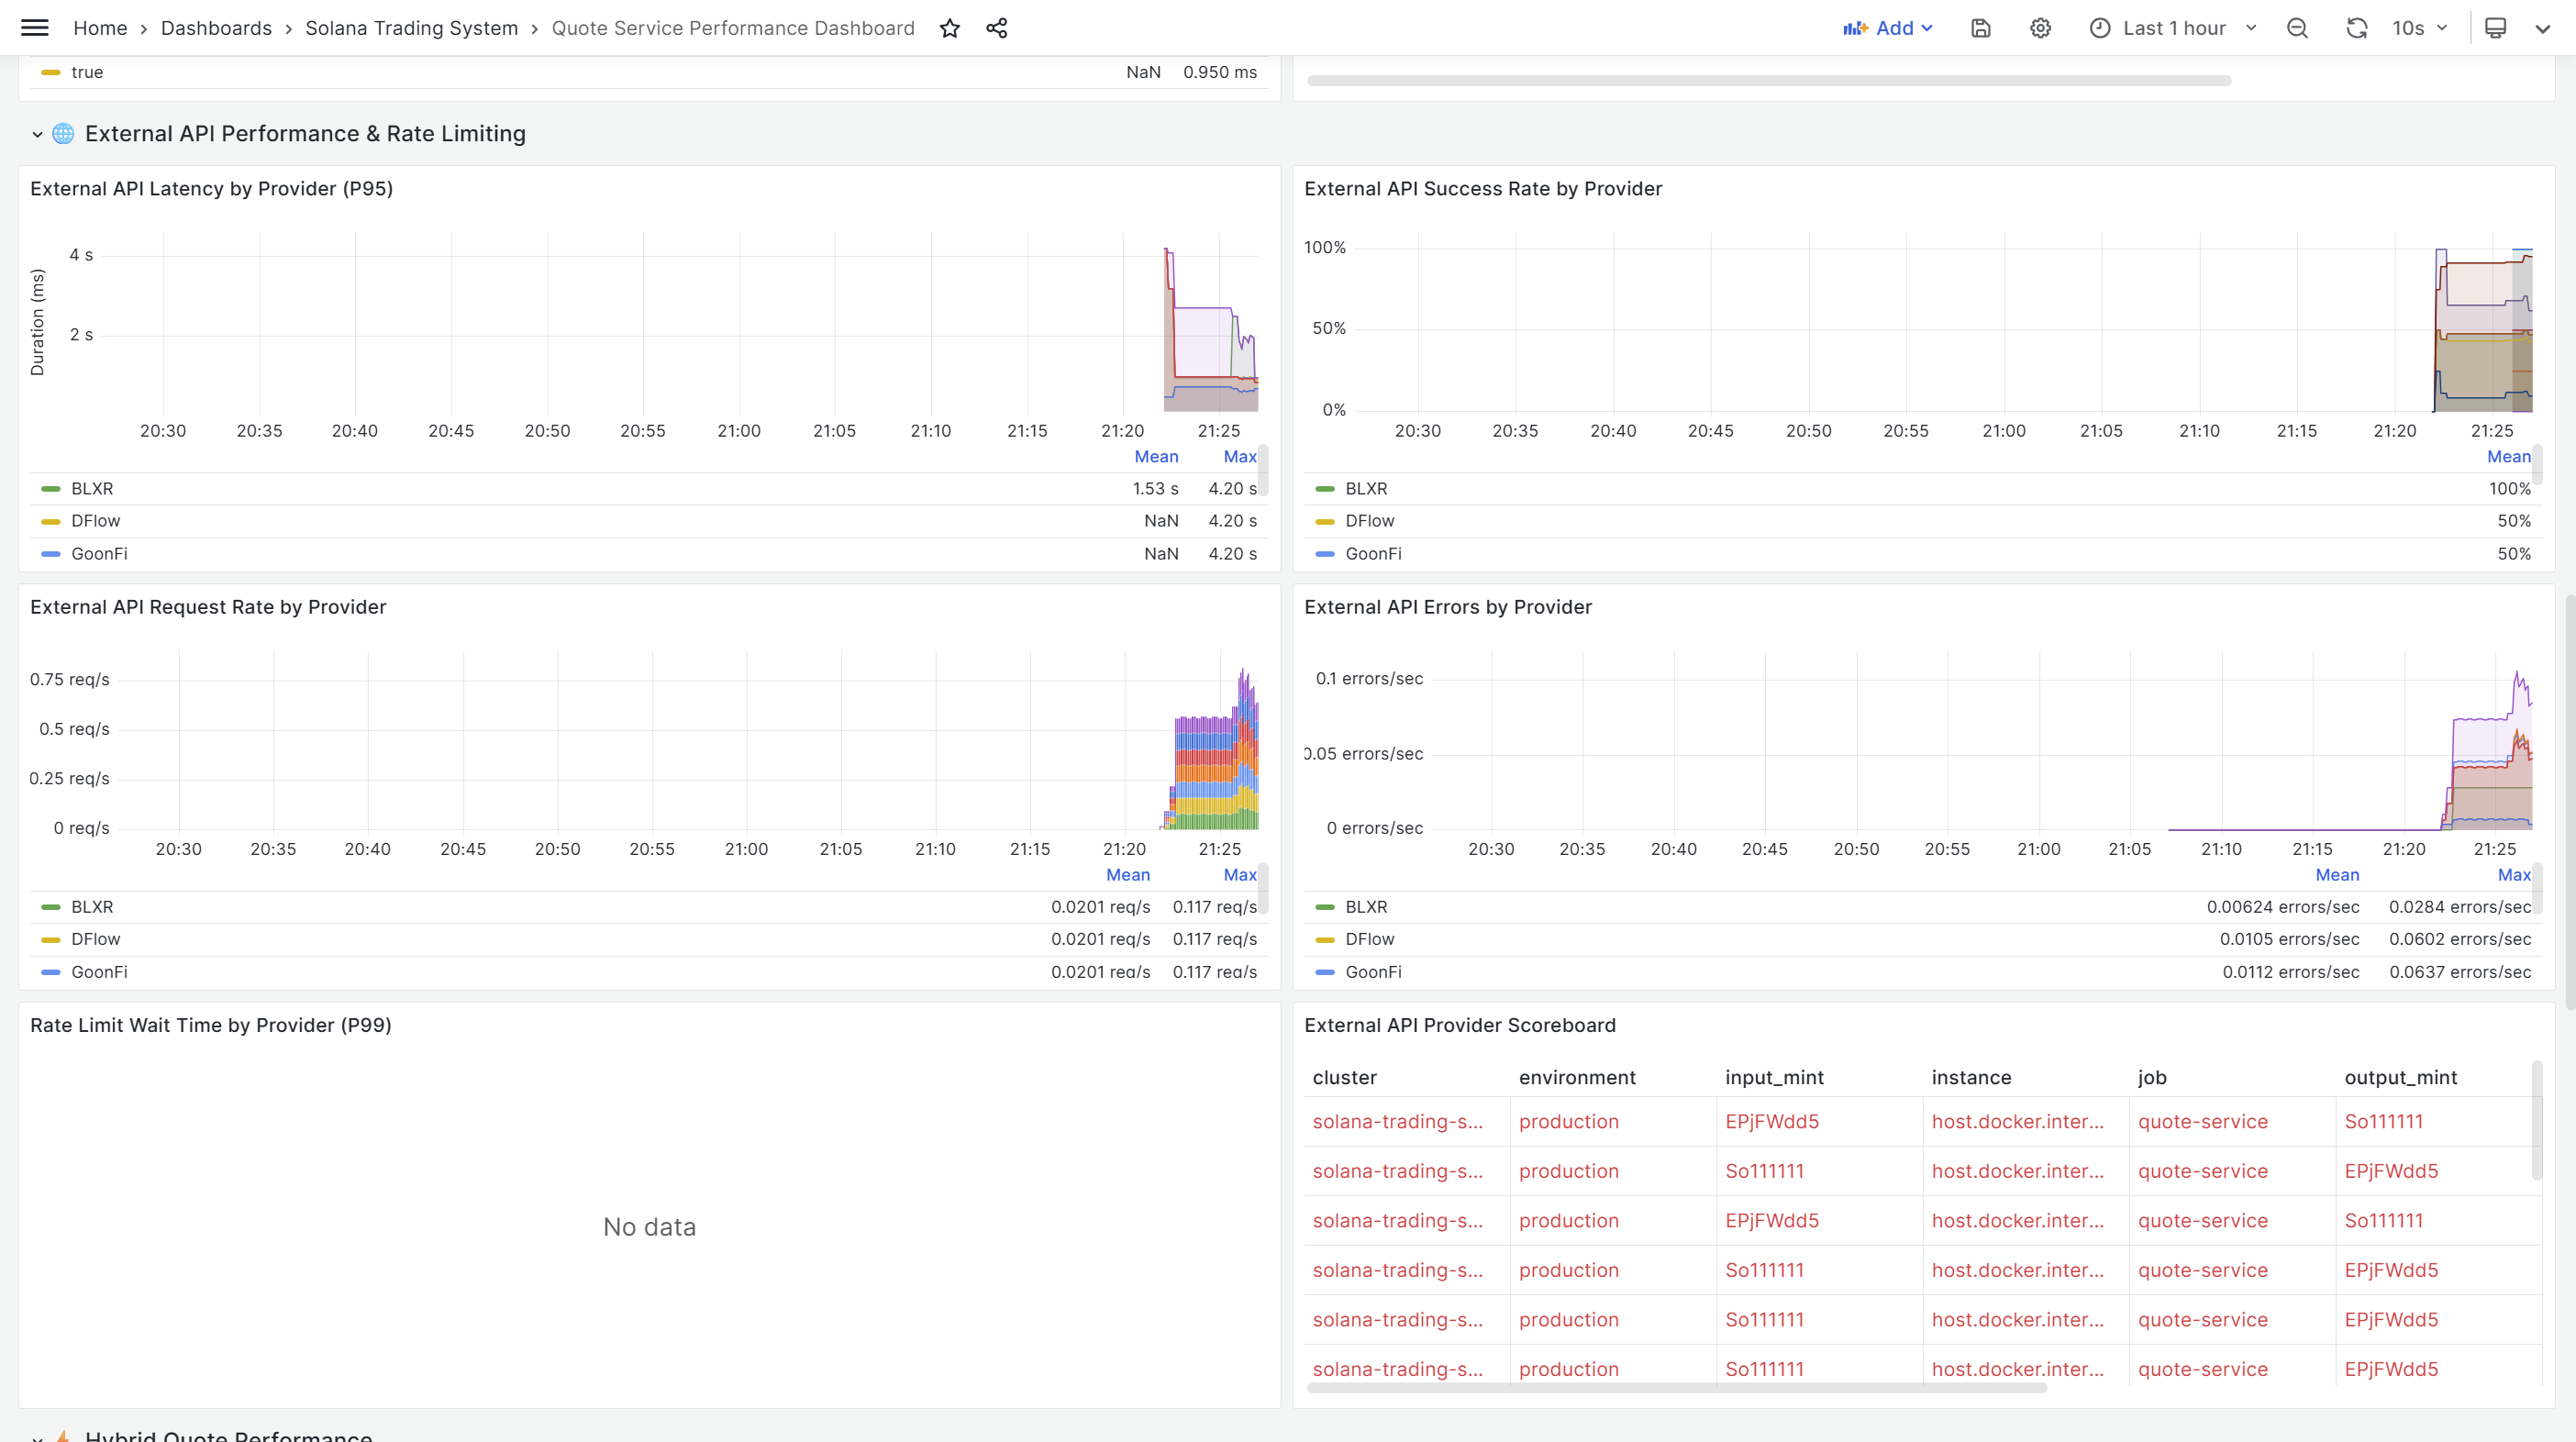Go to Home via breadcrumb

tap(100, 28)
